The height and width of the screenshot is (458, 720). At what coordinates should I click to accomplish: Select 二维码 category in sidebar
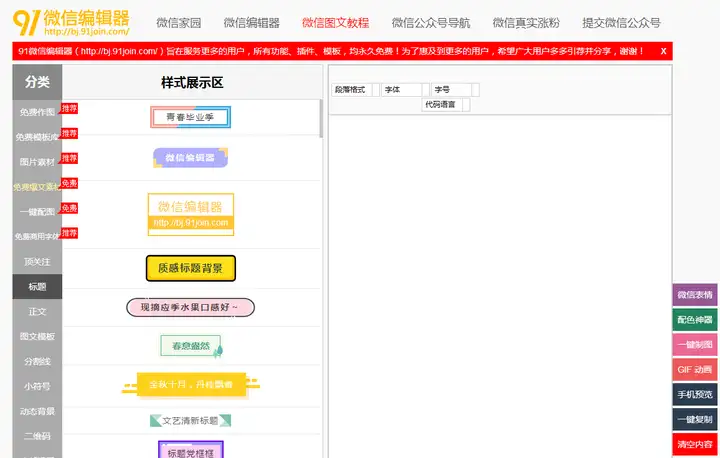click(x=37, y=436)
